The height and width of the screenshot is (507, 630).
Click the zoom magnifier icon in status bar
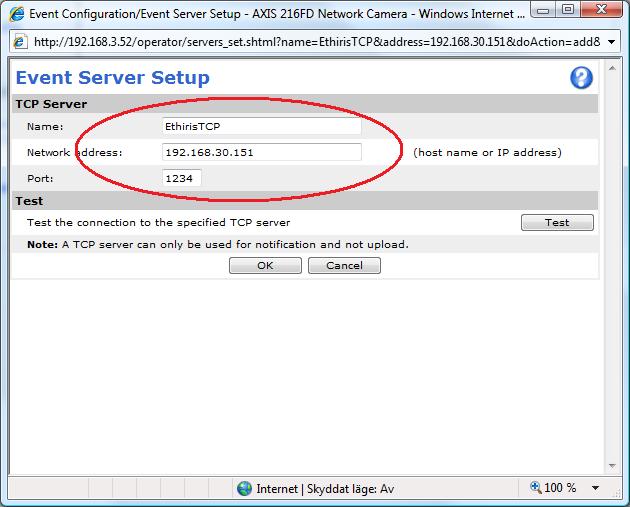coord(536,487)
